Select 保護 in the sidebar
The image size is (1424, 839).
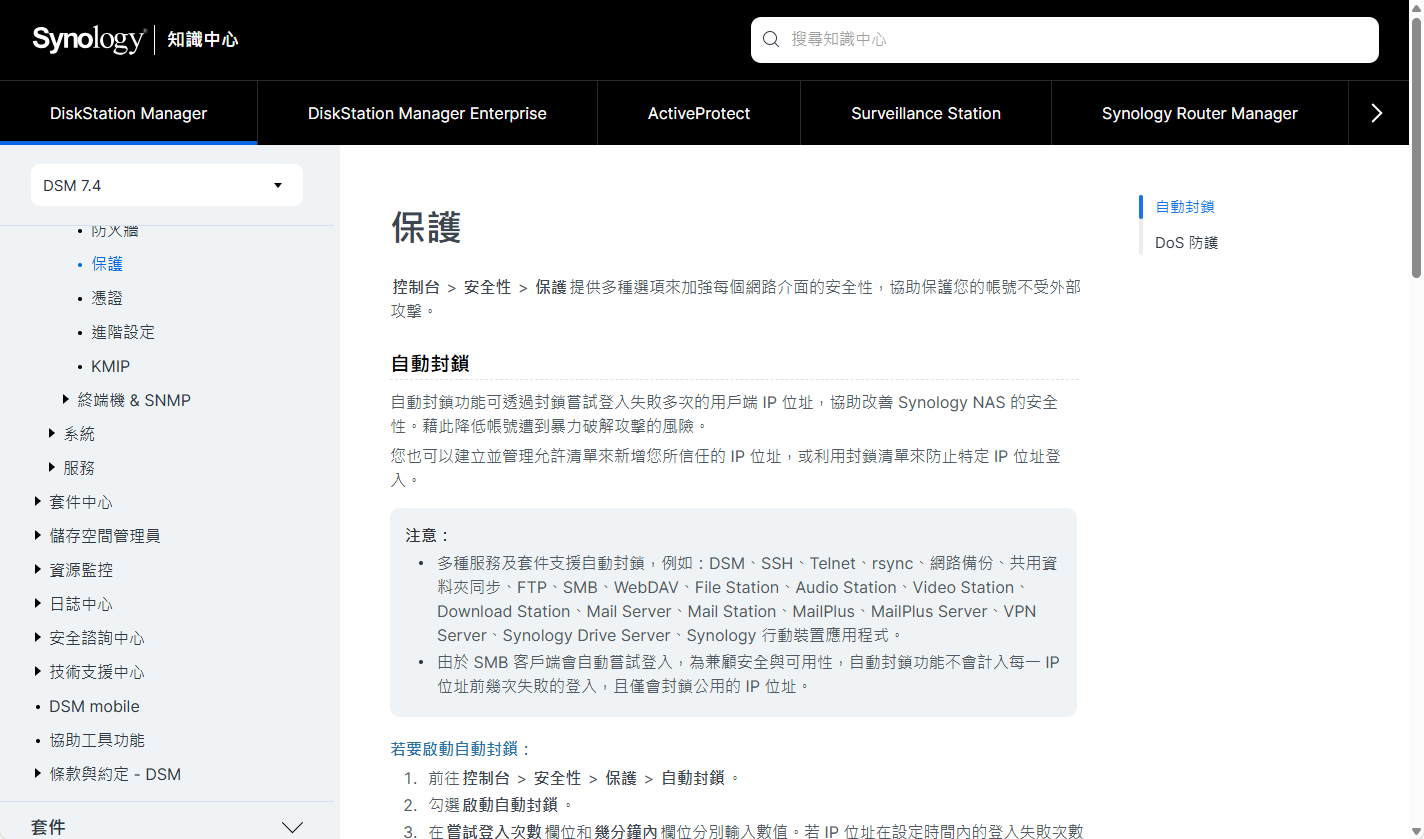point(107,264)
